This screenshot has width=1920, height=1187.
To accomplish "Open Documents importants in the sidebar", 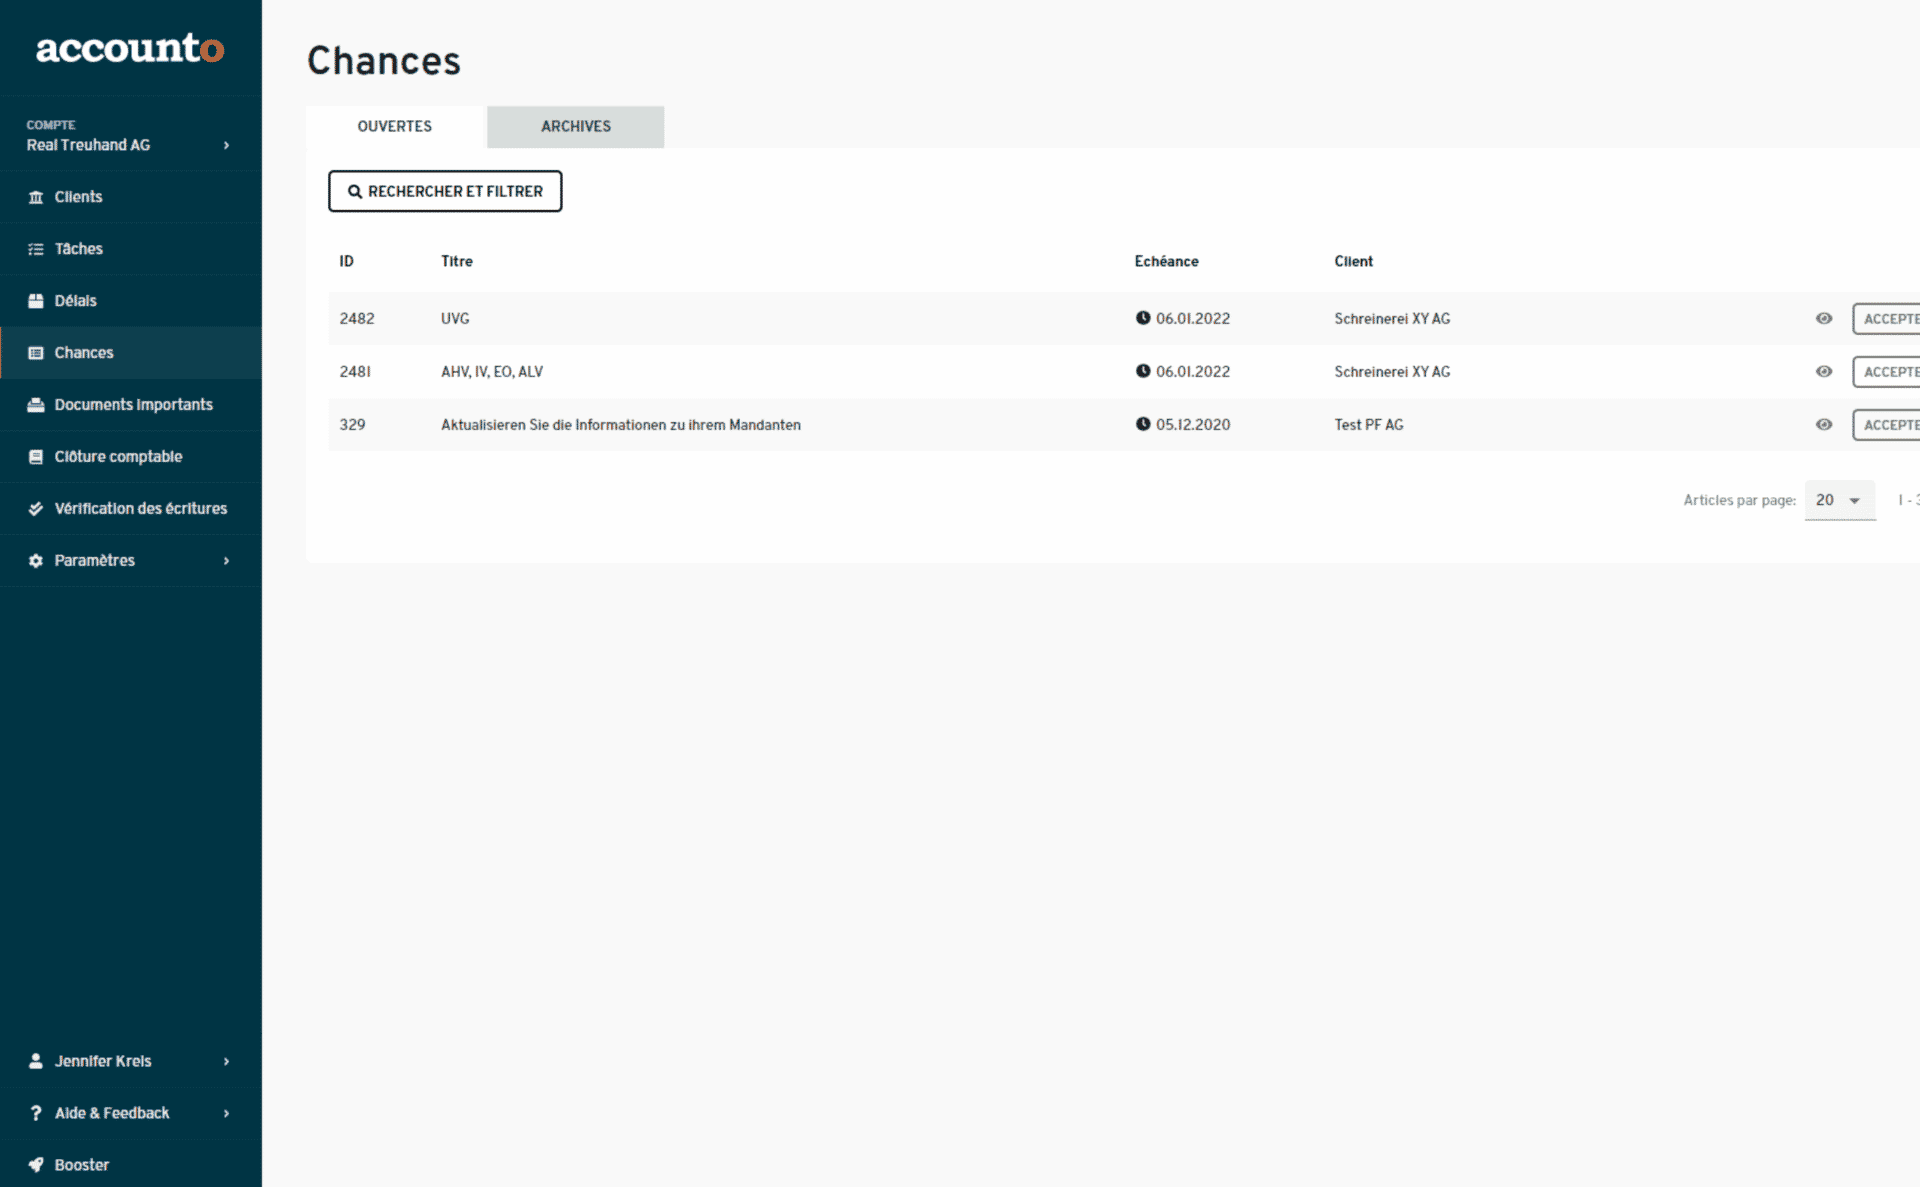I will (131, 405).
